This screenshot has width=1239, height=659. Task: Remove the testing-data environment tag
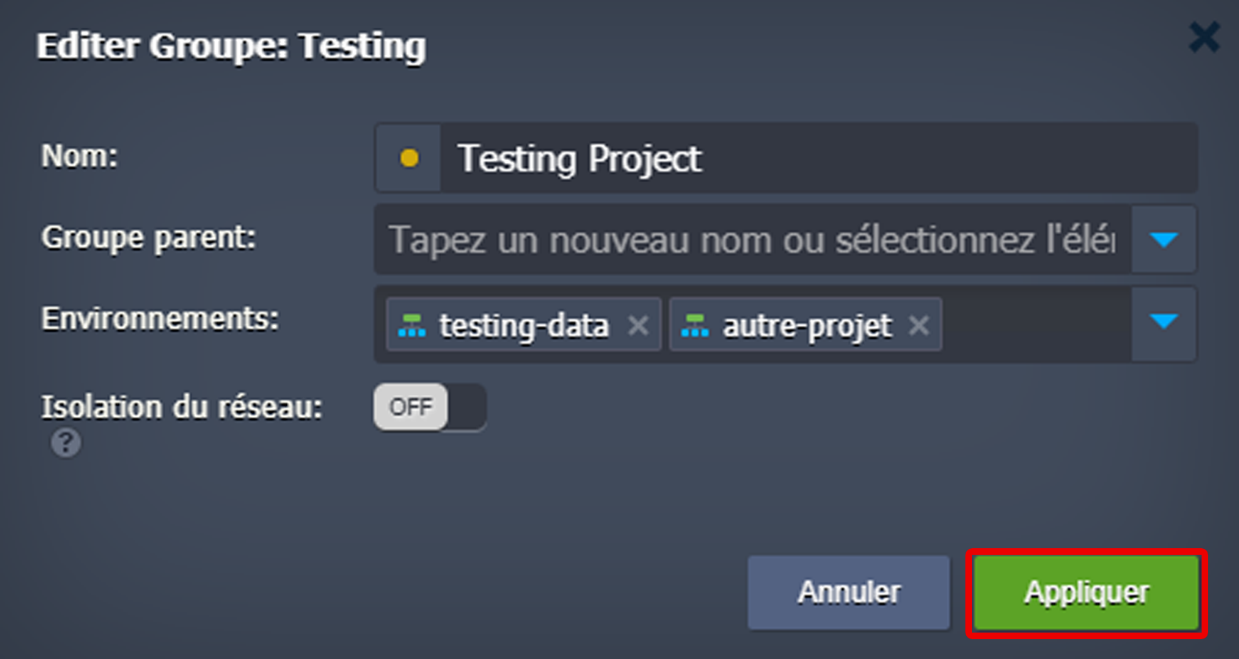pyautogui.click(x=638, y=325)
